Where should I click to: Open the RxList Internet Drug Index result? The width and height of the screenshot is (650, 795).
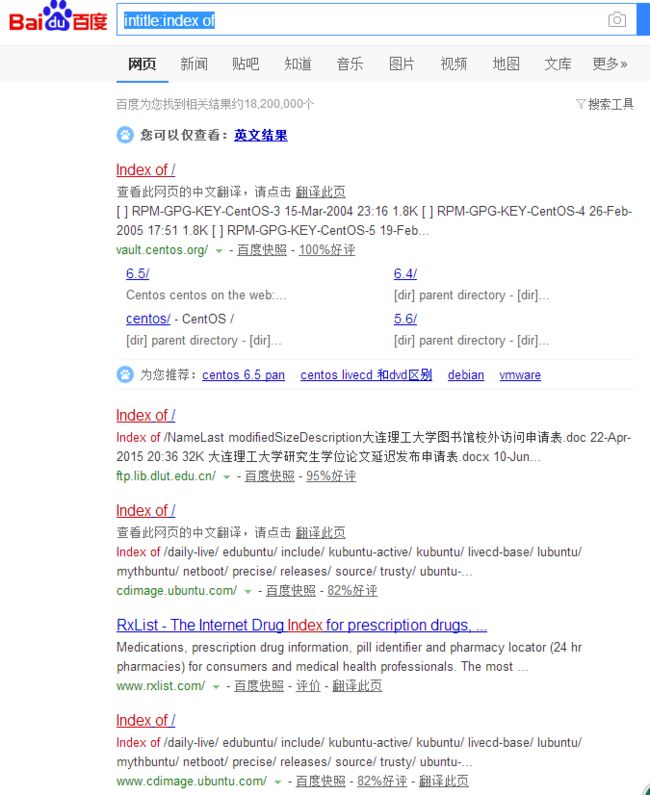click(302, 625)
